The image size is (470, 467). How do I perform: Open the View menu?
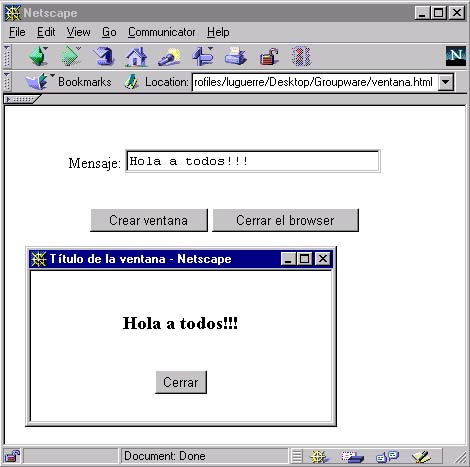[x=78, y=32]
